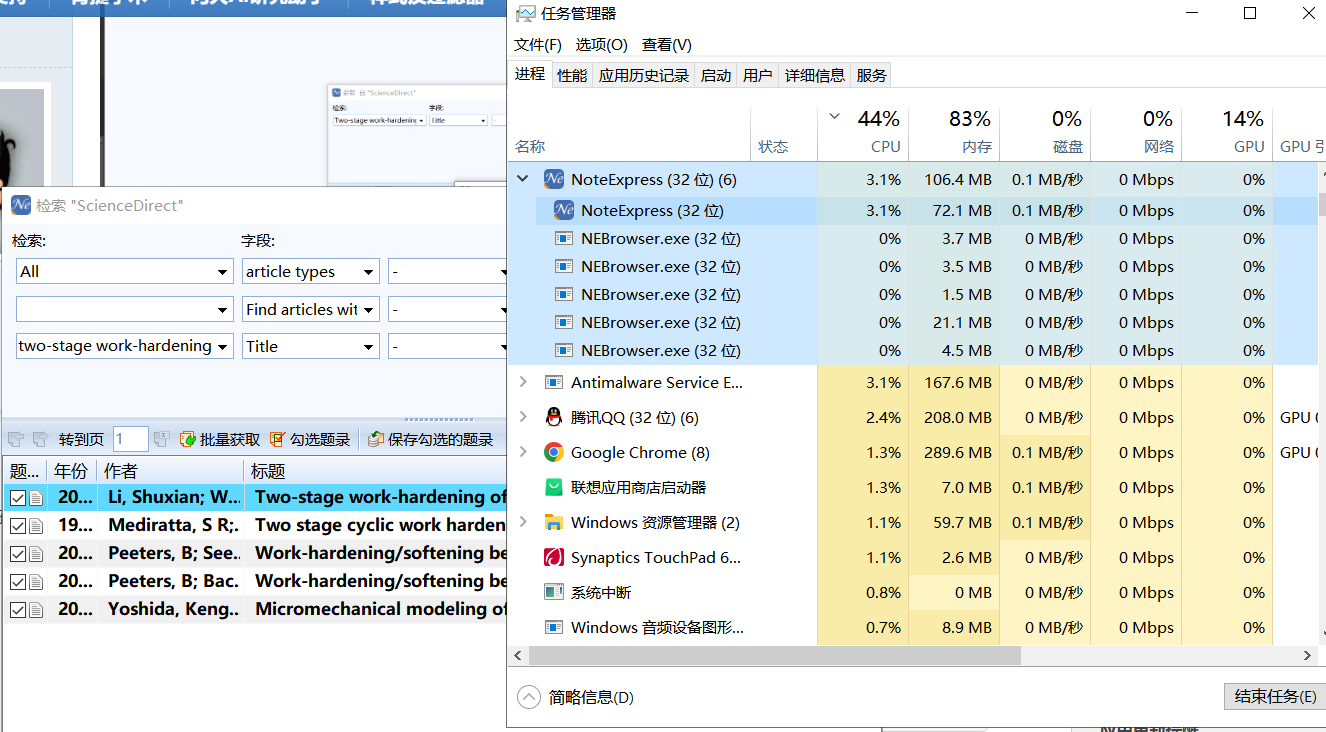Open the 'All' search dropdown

click(x=223, y=272)
